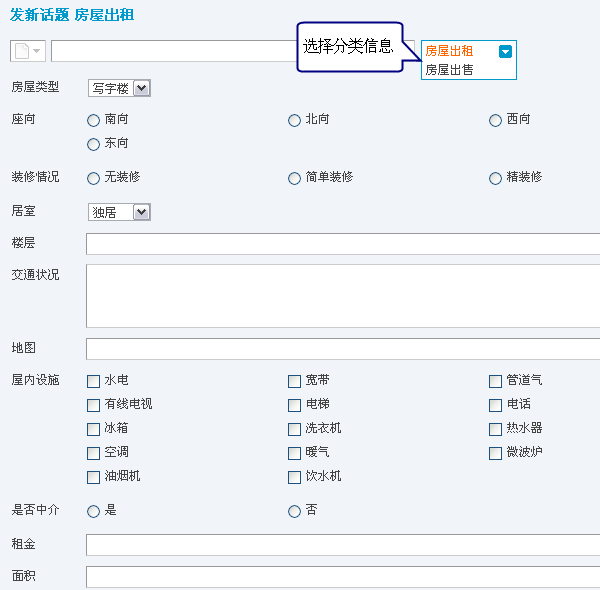The width and height of the screenshot is (600, 590).
Task: Select 否 for 是否中介
Action: point(294,511)
